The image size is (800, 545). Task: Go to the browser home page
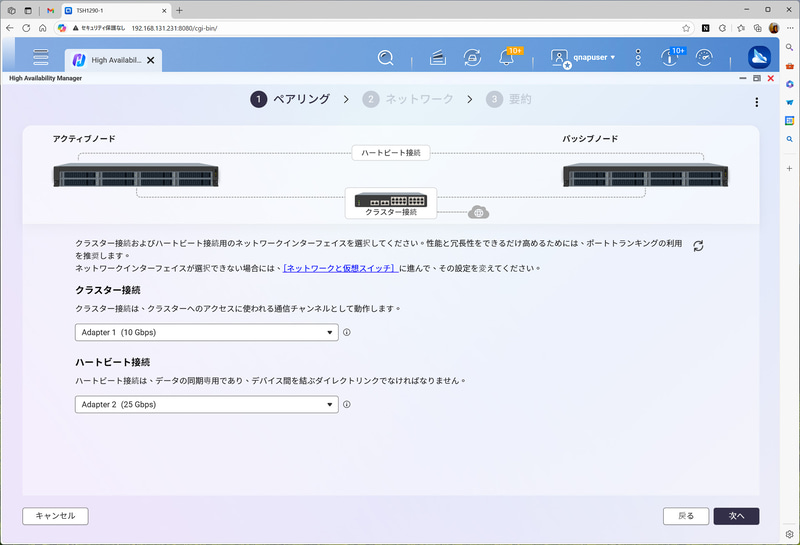click(43, 28)
